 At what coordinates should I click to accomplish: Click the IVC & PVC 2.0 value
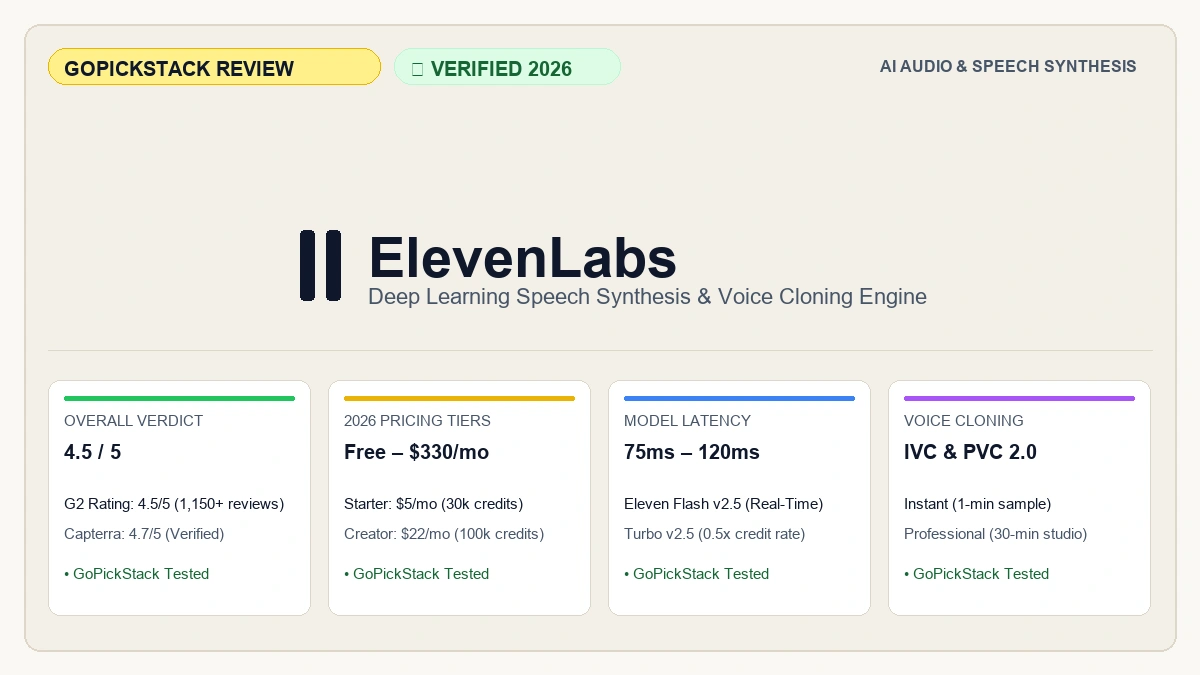[x=970, y=452]
